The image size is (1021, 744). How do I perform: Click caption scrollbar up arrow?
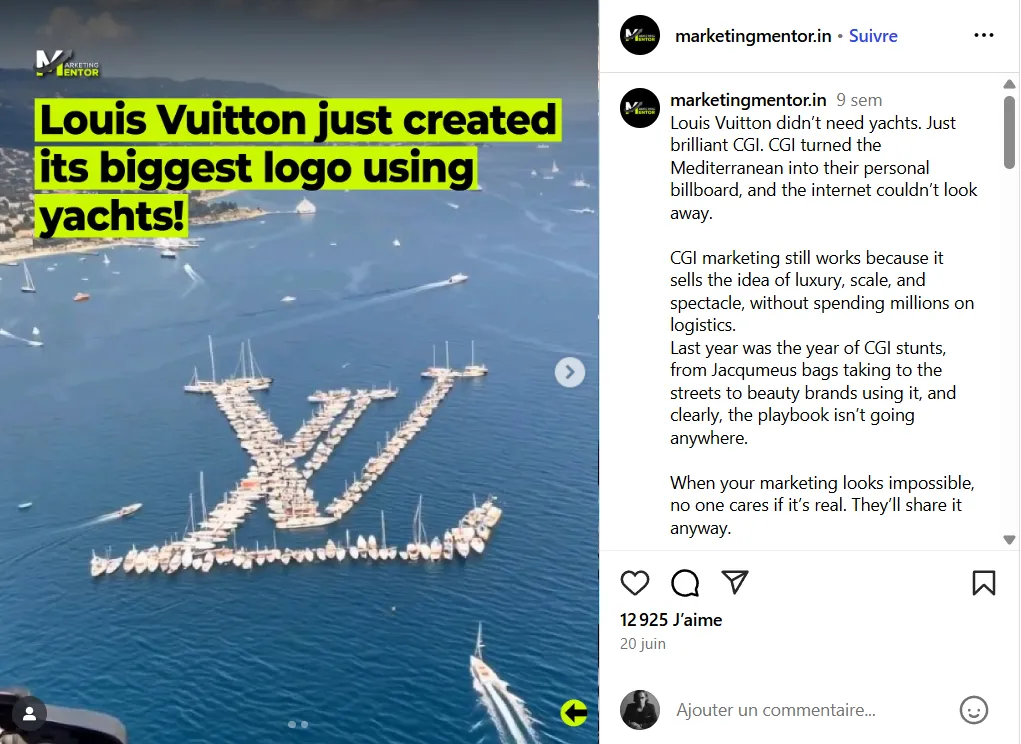coord(1009,84)
